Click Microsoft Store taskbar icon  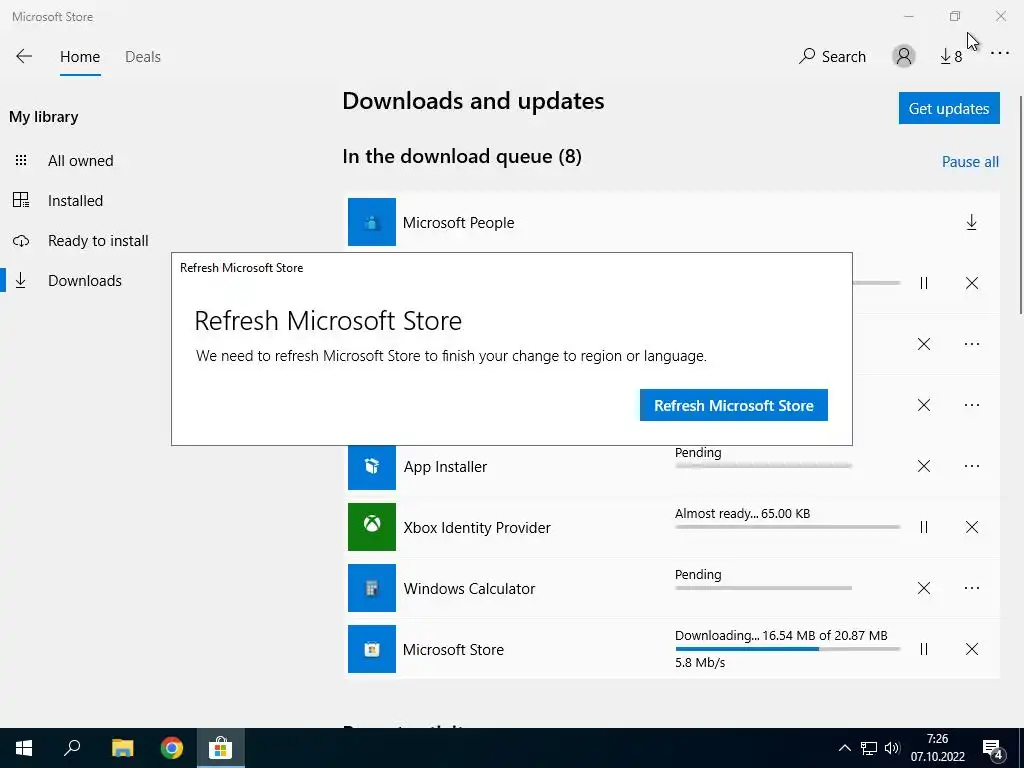tap(221, 748)
